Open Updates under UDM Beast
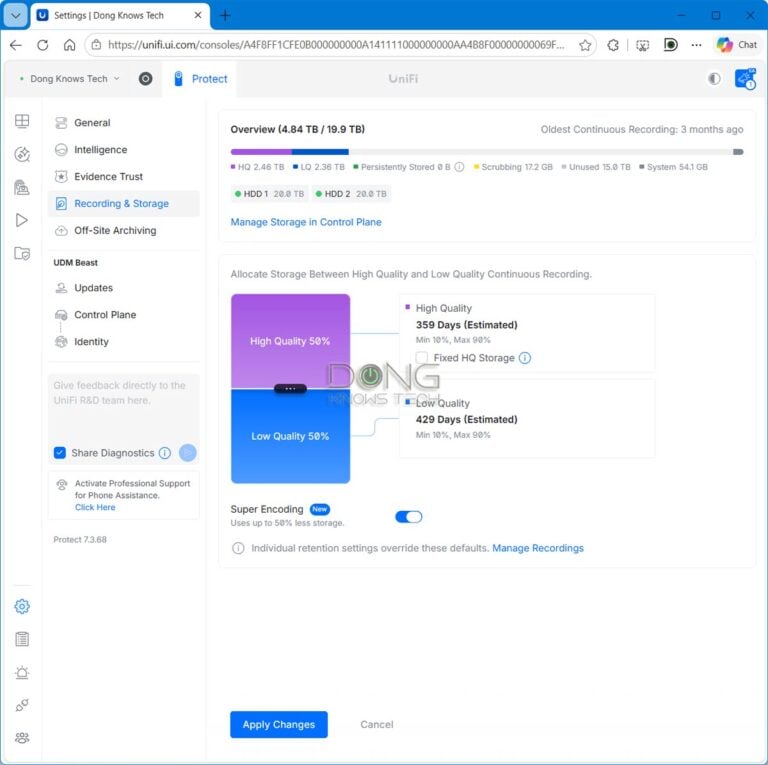This screenshot has height=765, width=768. [123, 288]
